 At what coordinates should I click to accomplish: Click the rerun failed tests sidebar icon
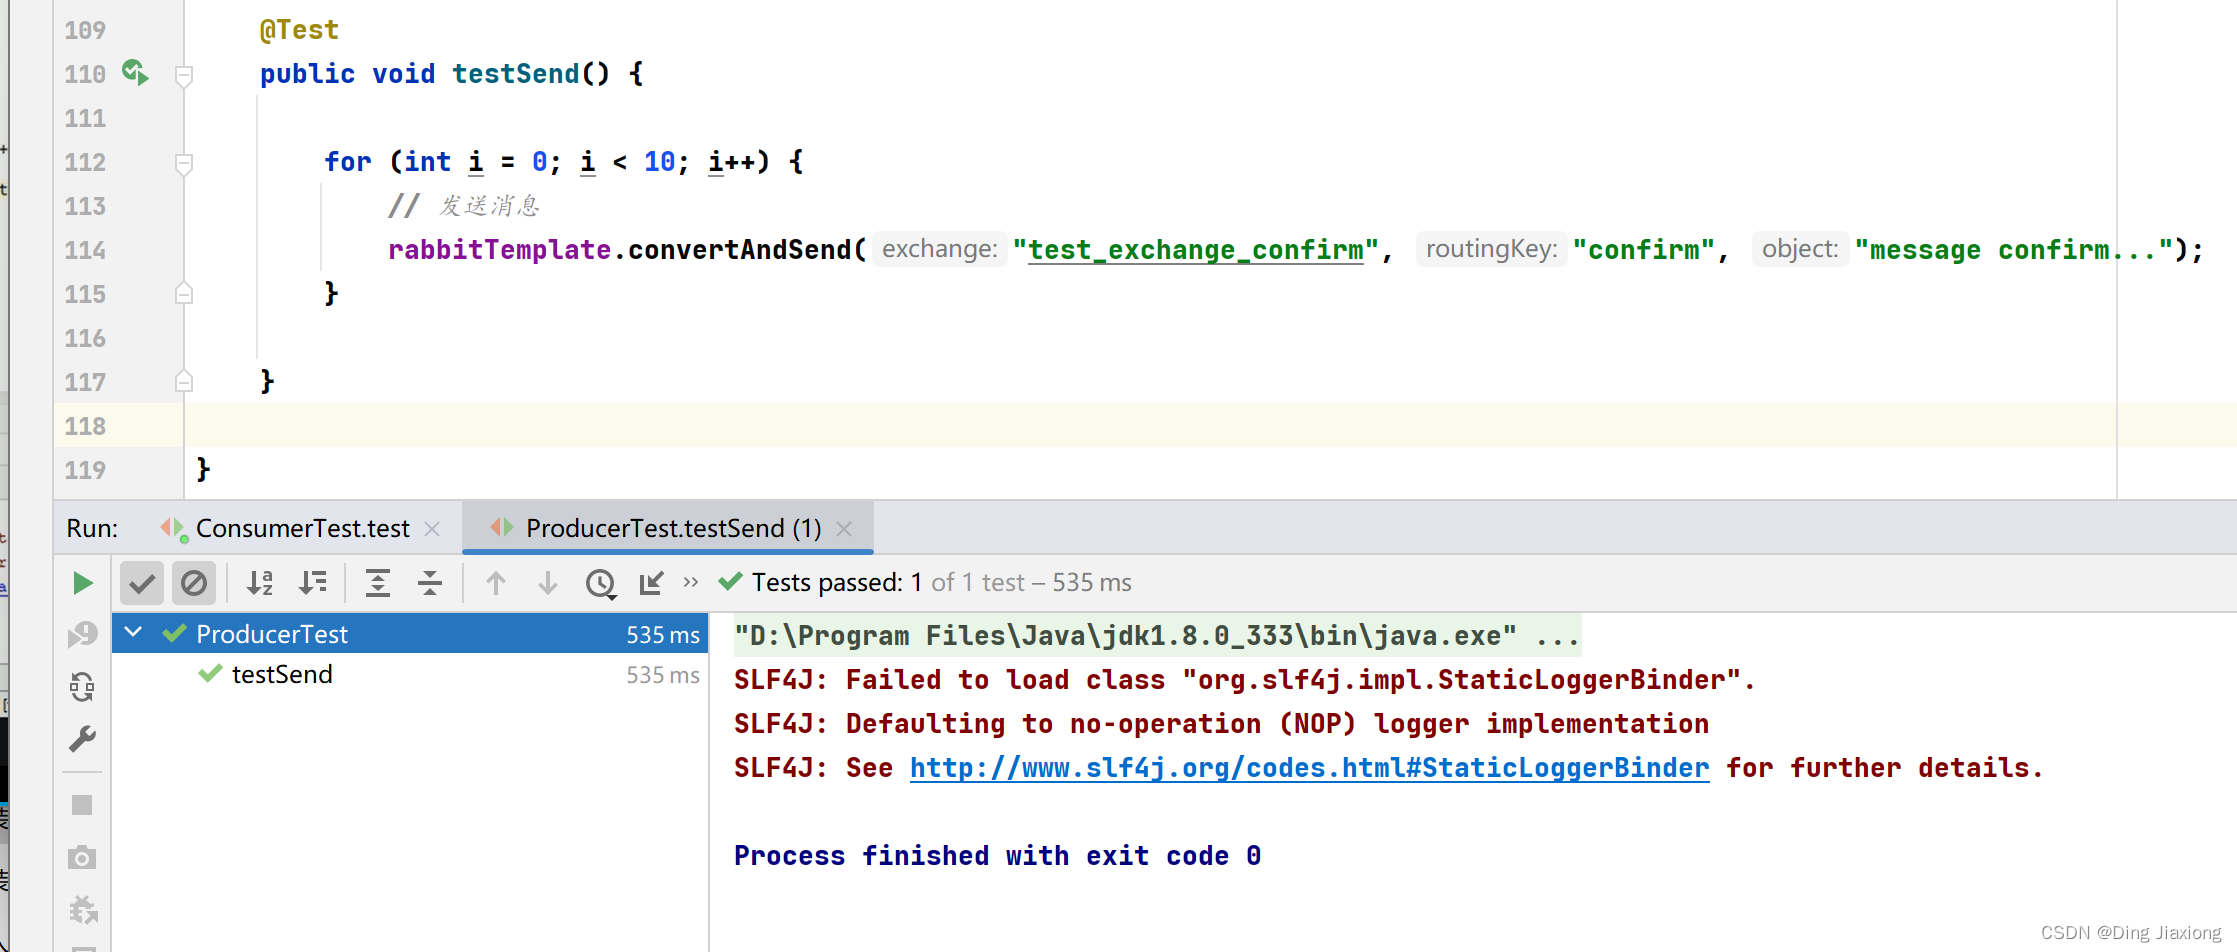pyautogui.click(x=82, y=634)
